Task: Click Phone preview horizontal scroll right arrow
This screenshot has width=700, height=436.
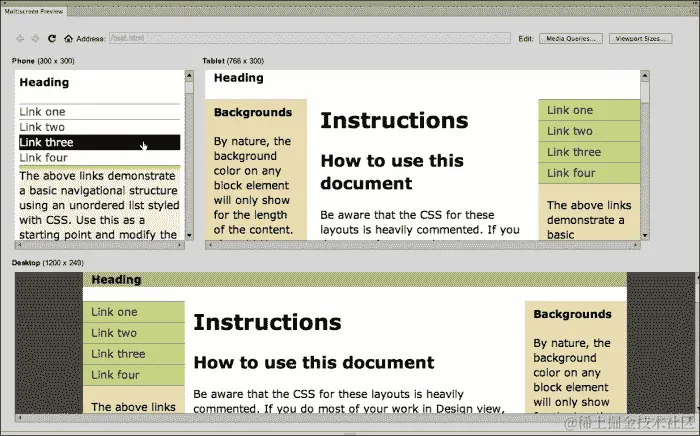Action: tap(180, 245)
